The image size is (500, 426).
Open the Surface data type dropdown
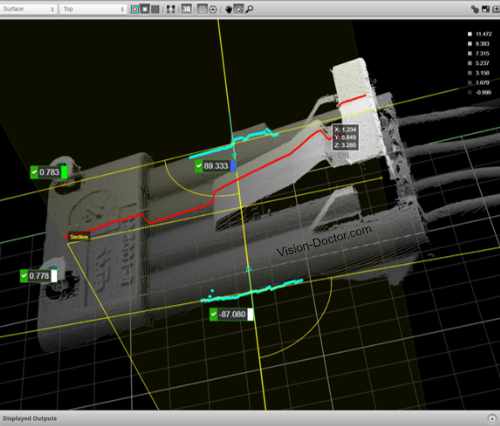pyautogui.click(x=28, y=9)
